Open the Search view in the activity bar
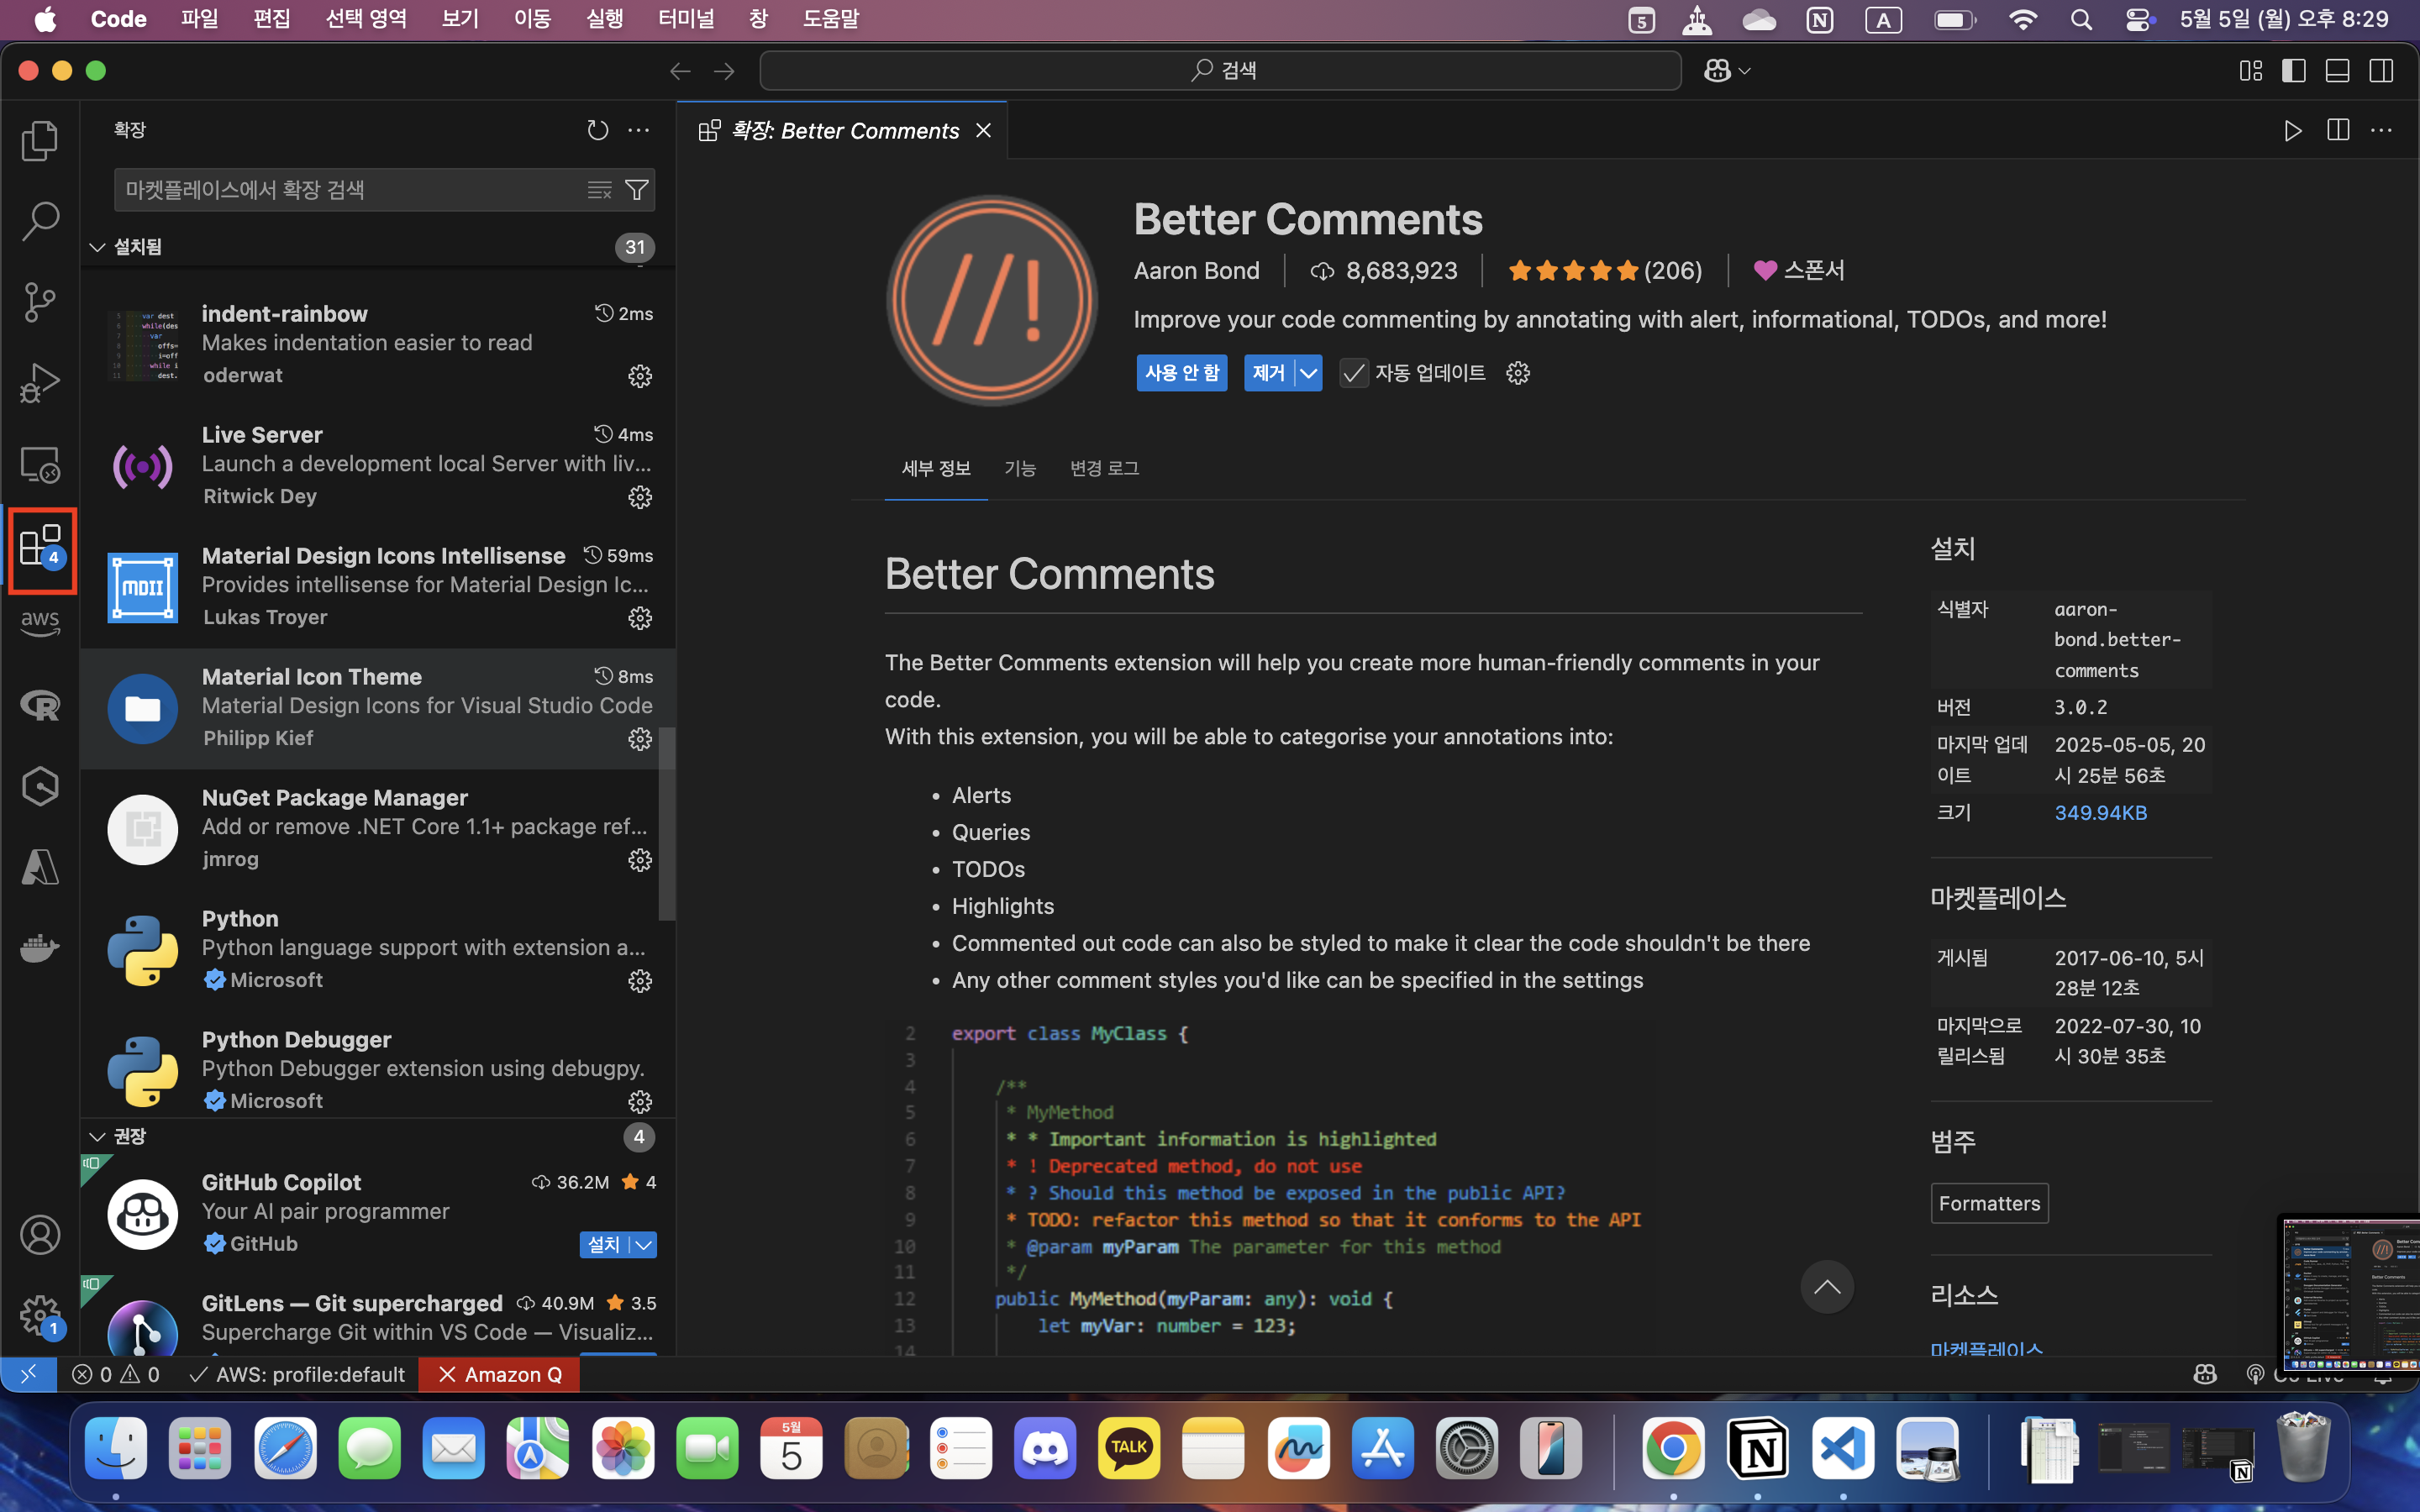The width and height of the screenshot is (2420, 1512). click(x=40, y=221)
